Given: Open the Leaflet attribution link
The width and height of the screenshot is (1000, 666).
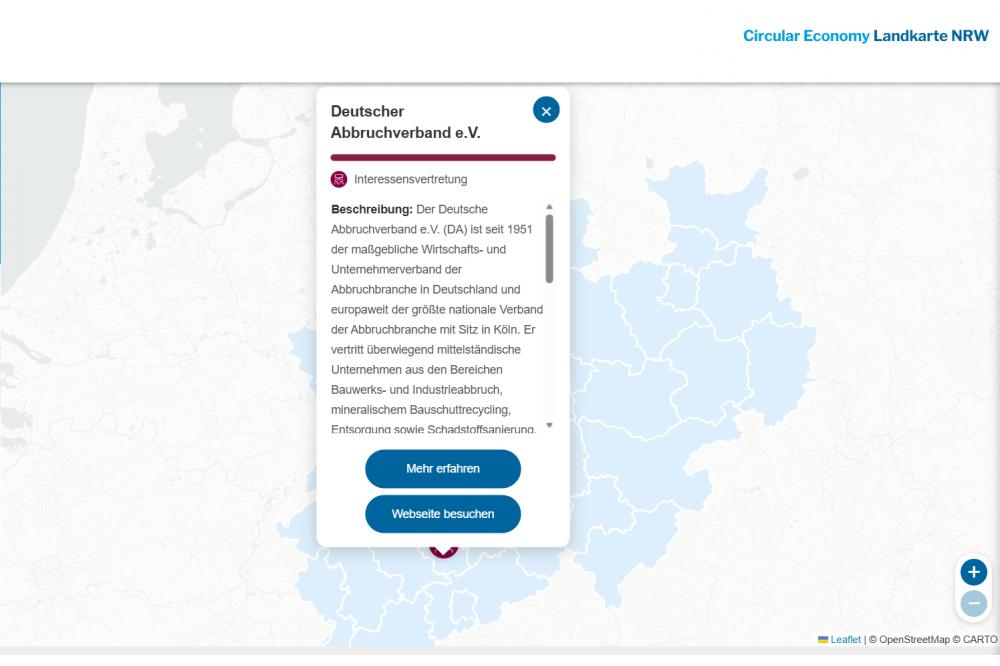Looking at the screenshot, I should point(845,640).
